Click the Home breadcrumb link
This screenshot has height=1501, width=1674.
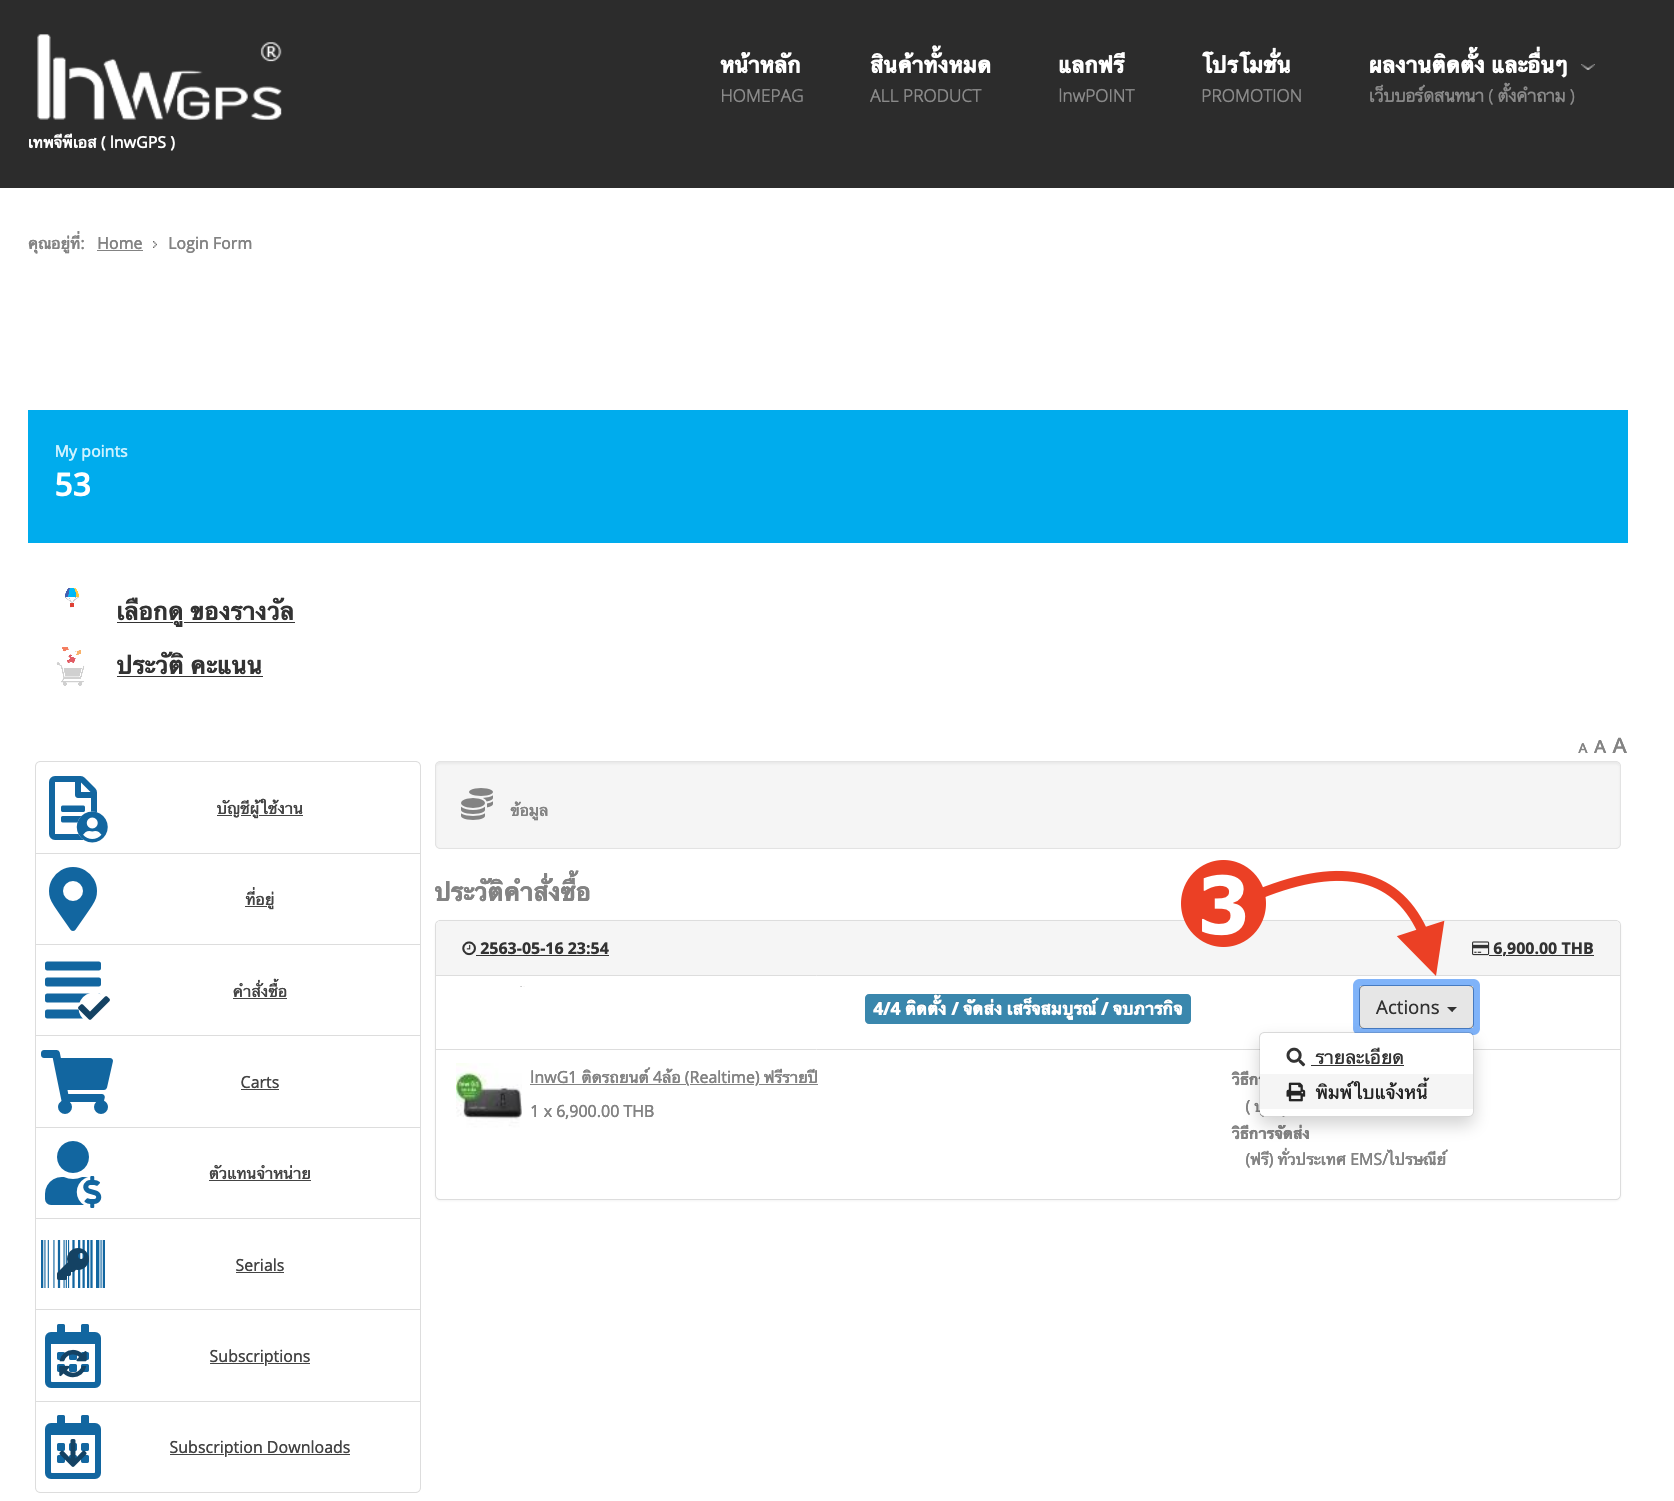(119, 243)
